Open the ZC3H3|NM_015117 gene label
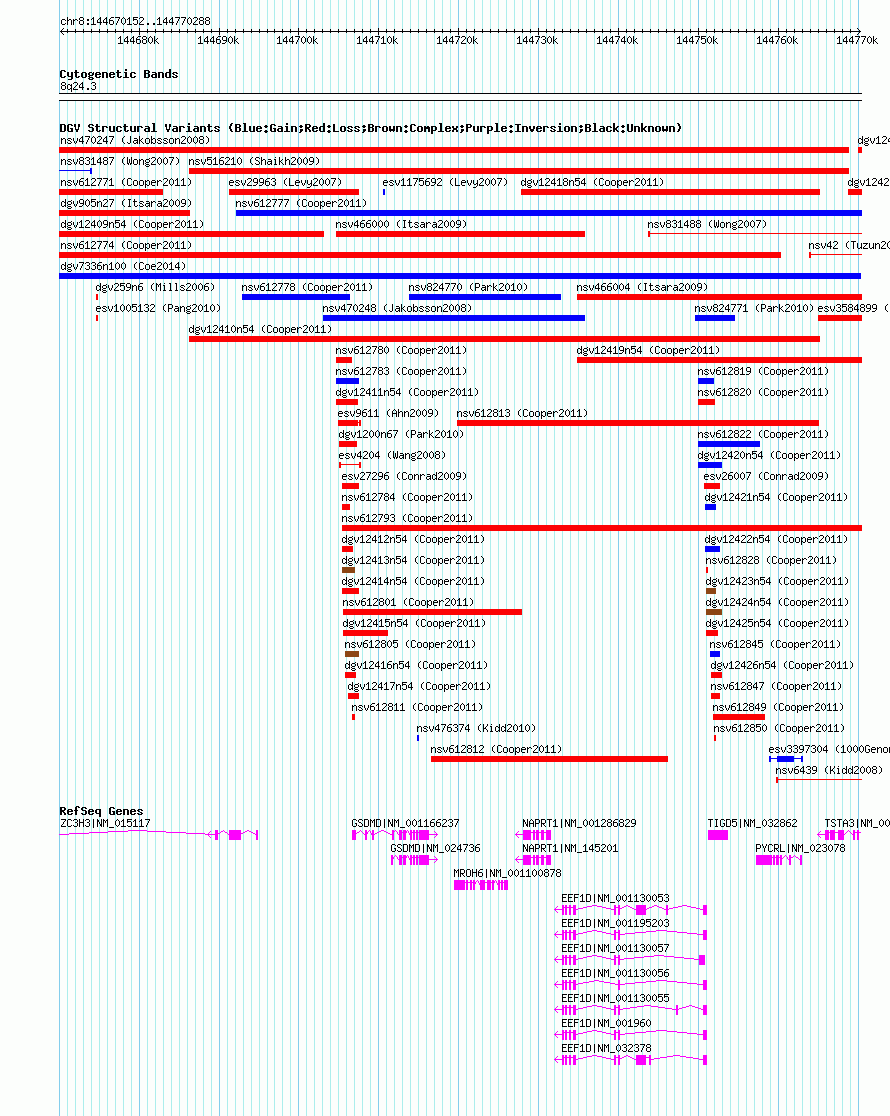Screen dimensions: 890x1116 (105, 823)
